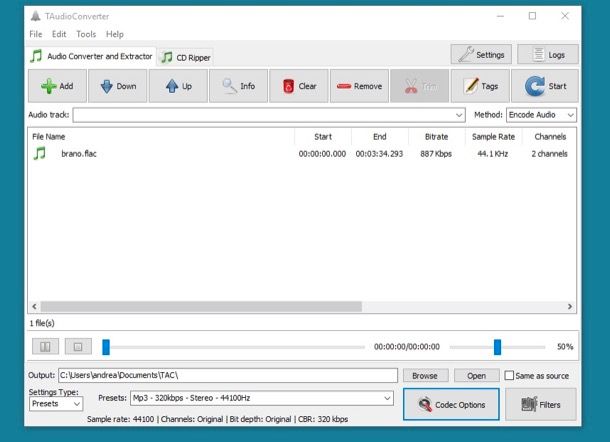This screenshot has width=610, height=442.
Task: Open Codec Options
Action: click(x=452, y=404)
